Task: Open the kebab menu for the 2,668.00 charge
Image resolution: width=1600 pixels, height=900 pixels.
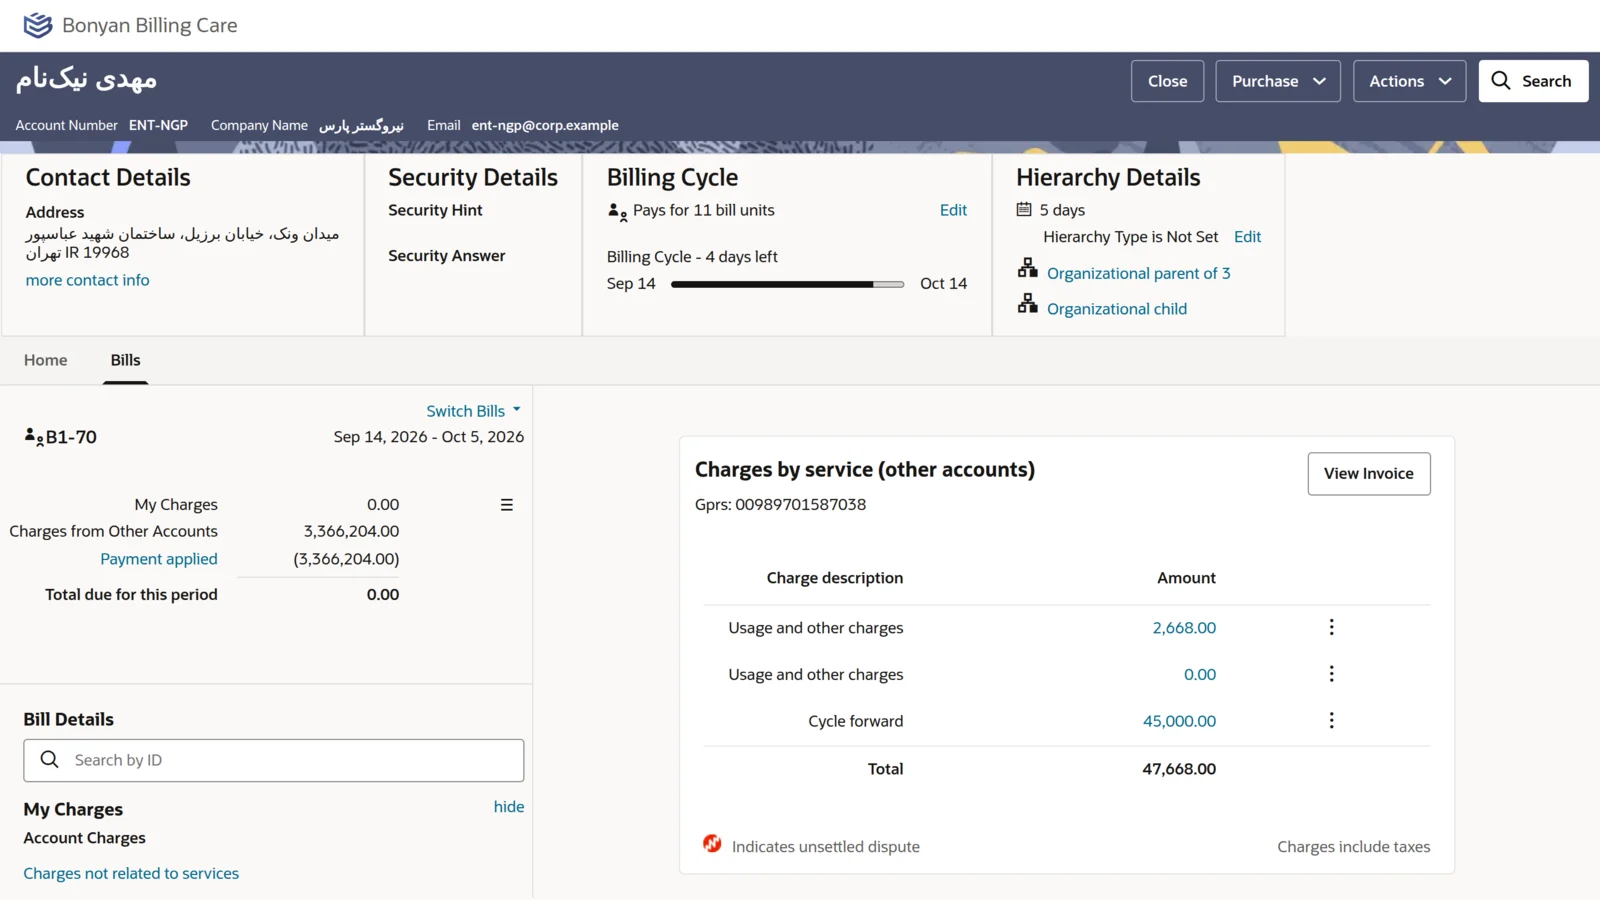Action: [1331, 627]
